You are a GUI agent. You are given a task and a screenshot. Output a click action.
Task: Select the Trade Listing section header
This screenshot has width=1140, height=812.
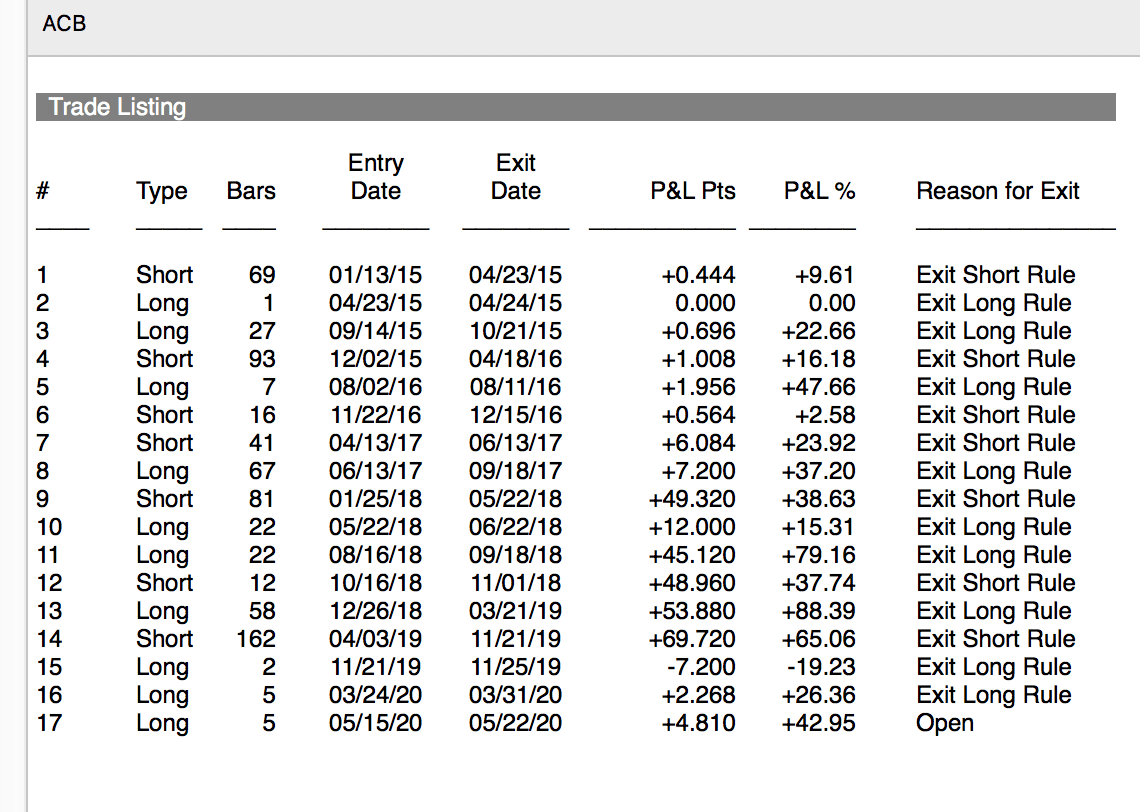pos(117,107)
